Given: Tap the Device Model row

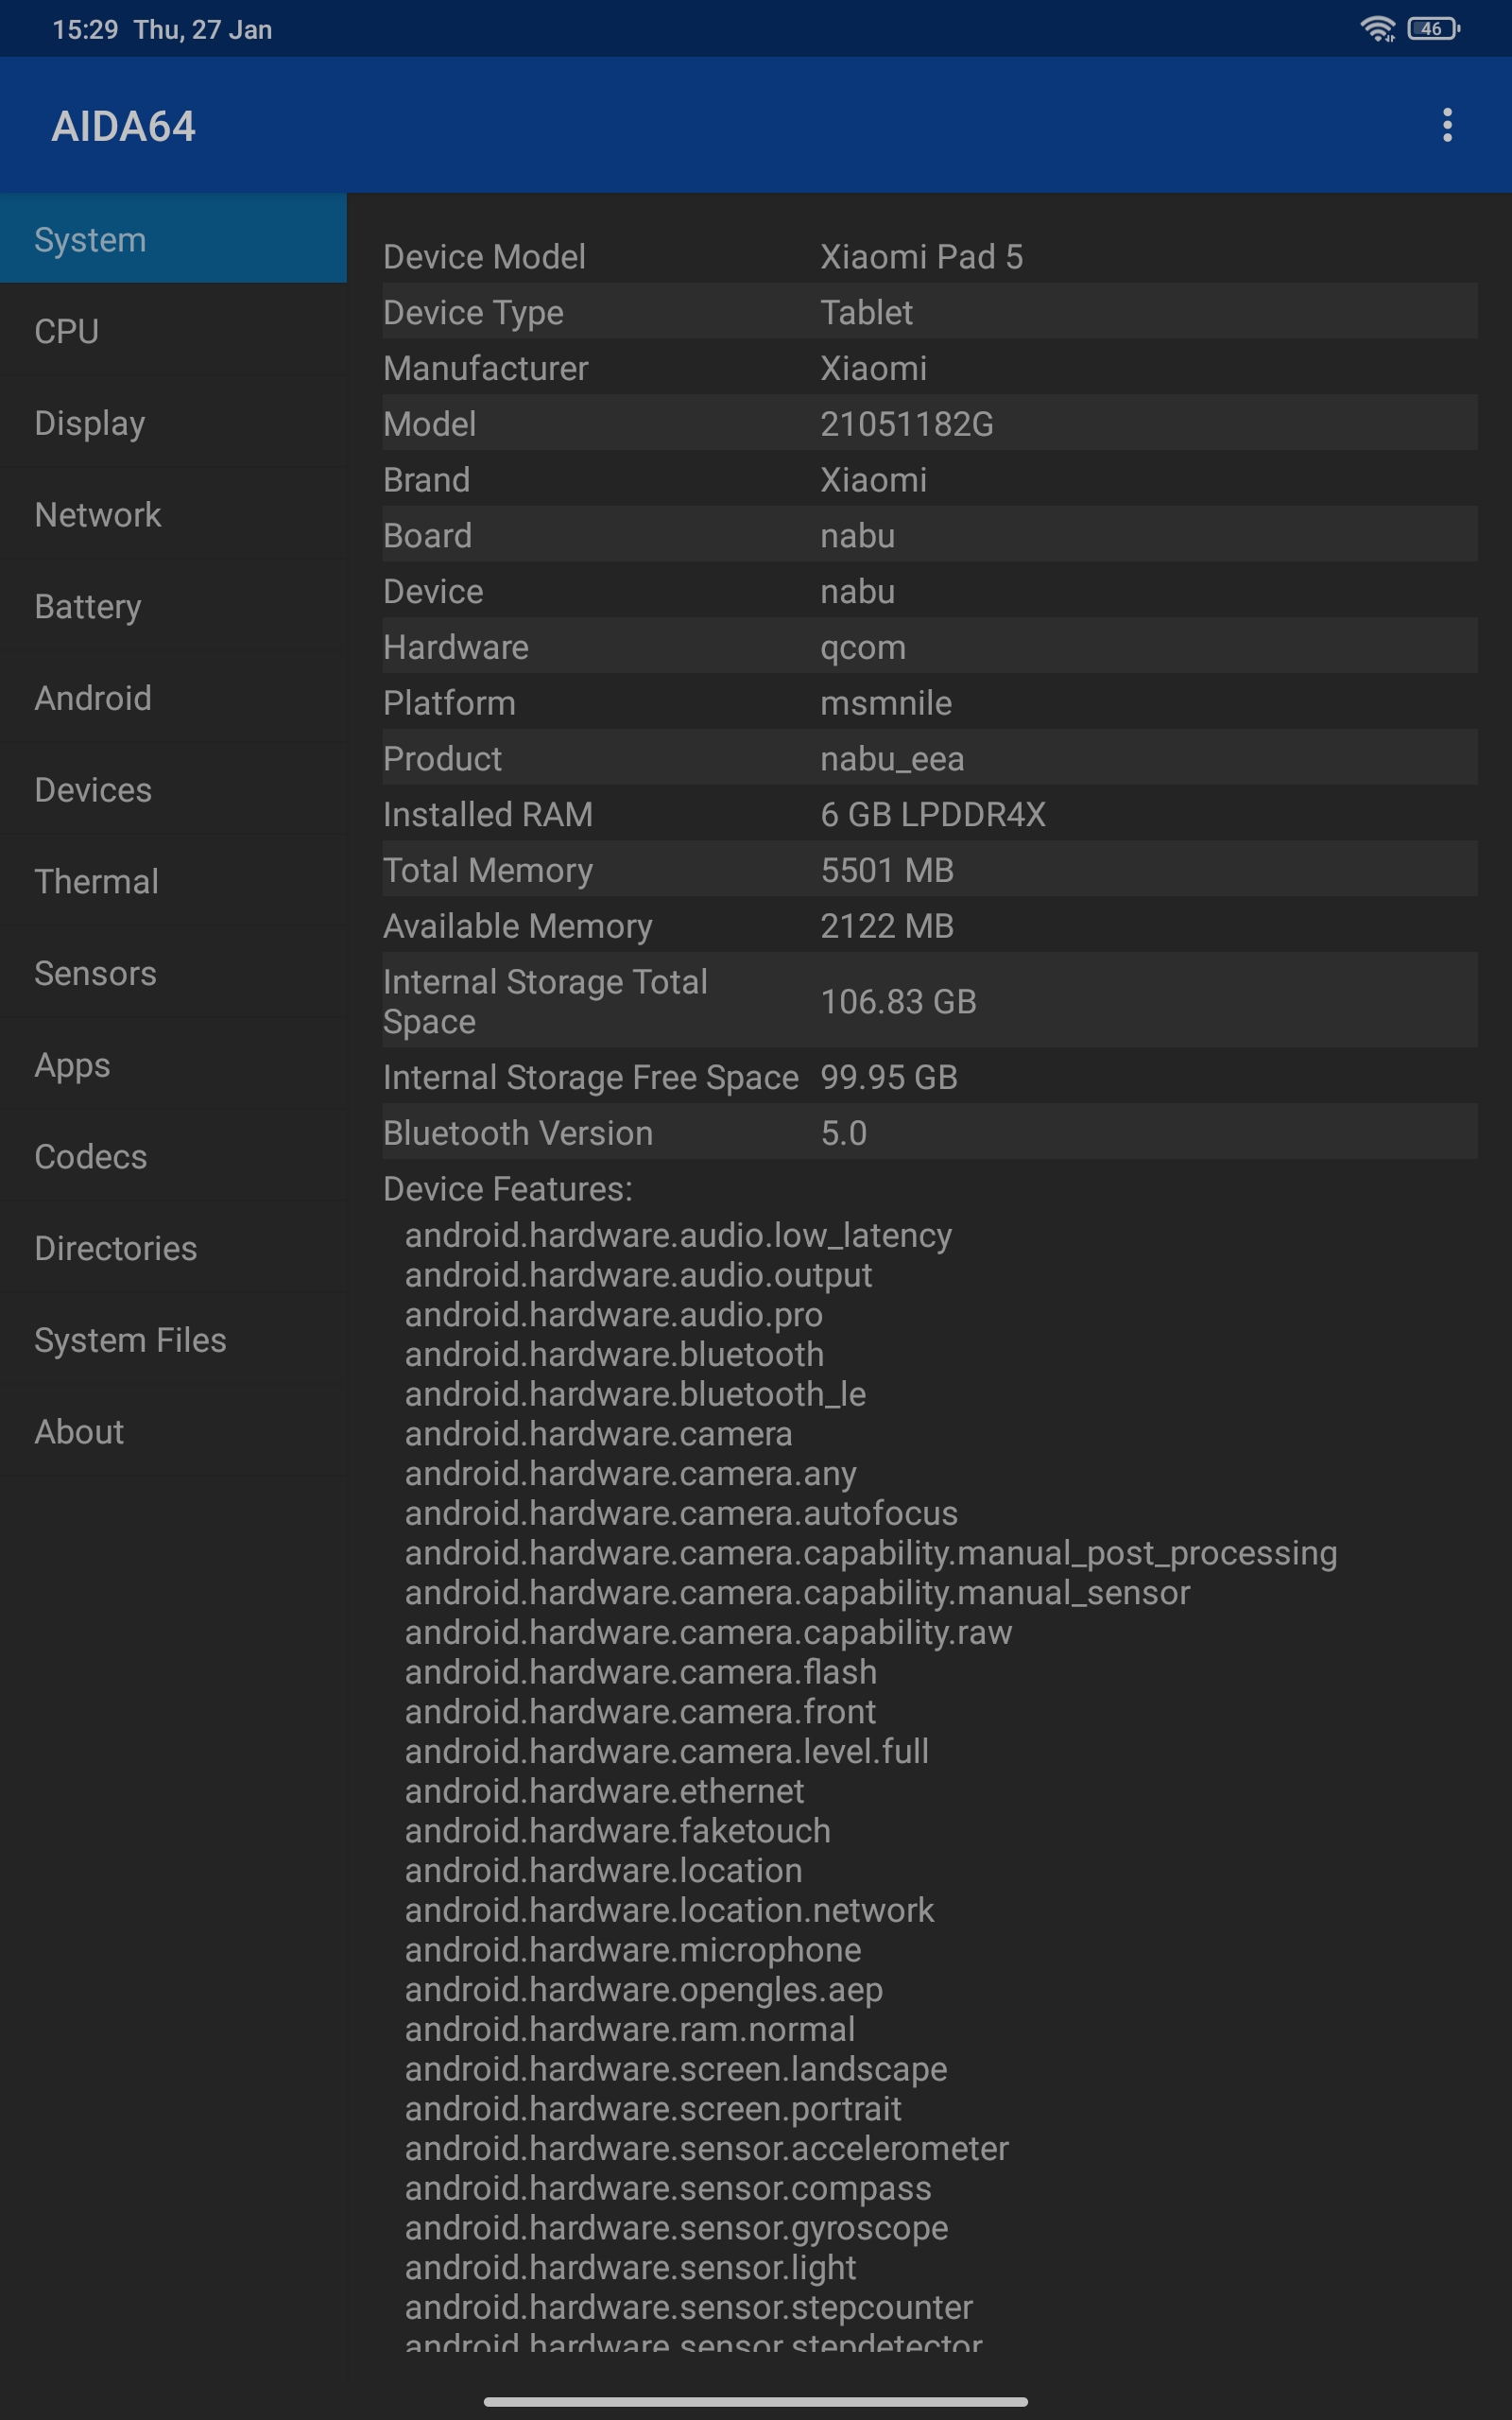Looking at the screenshot, I should [x=930, y=257].
